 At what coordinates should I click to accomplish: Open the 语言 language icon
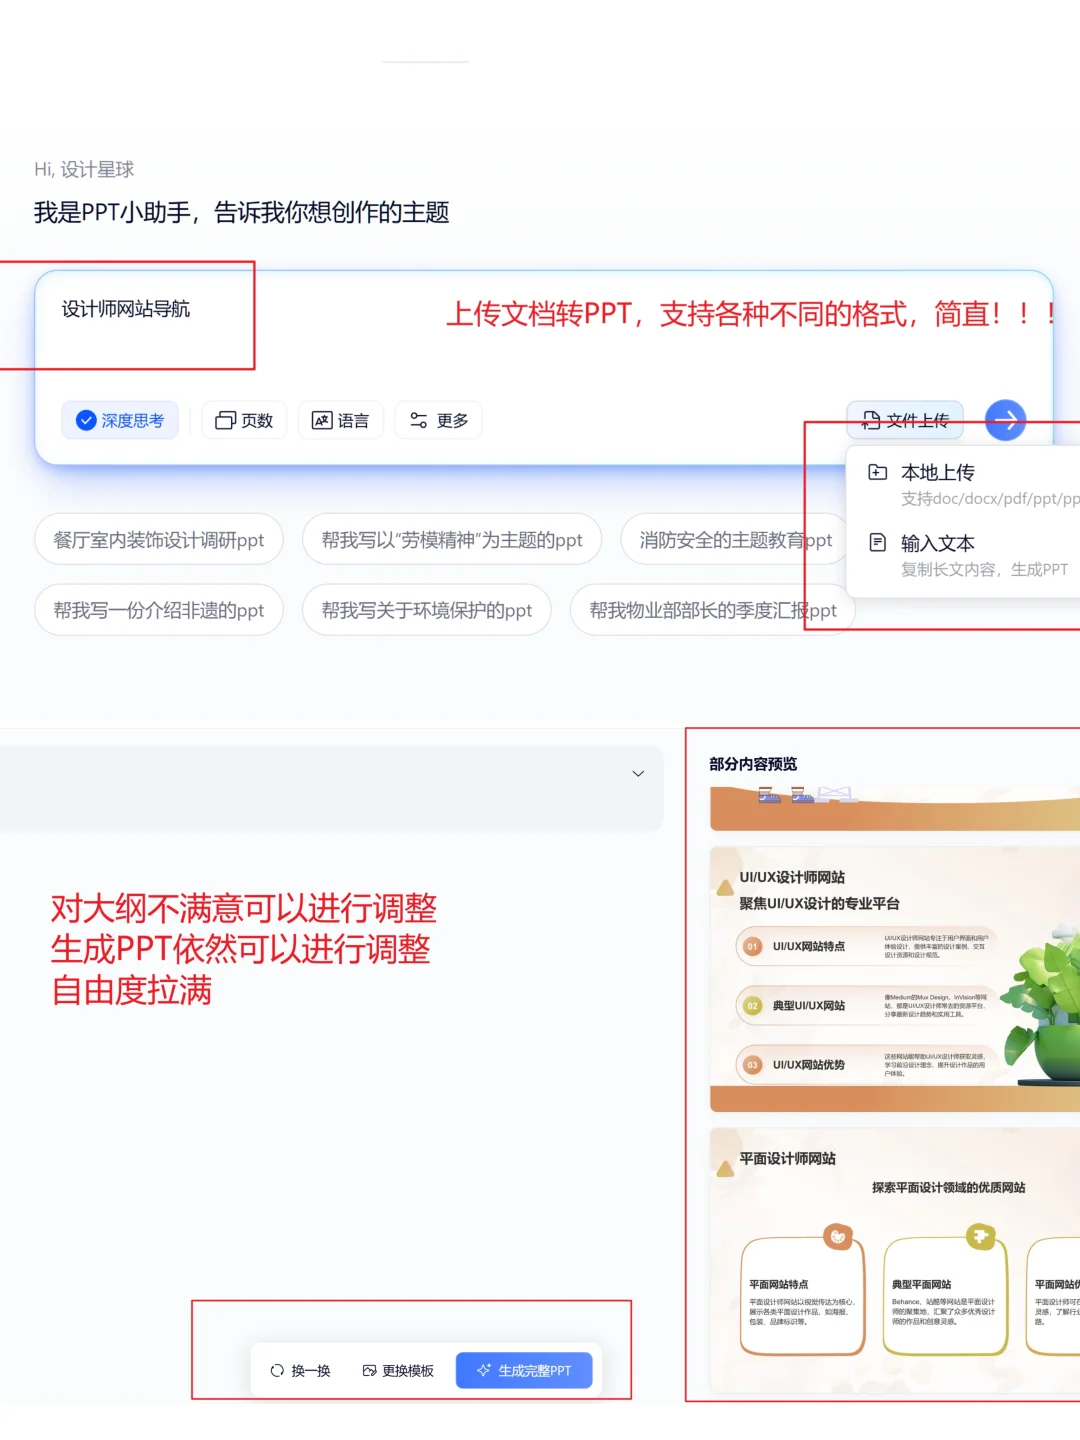tap(322, 420)
